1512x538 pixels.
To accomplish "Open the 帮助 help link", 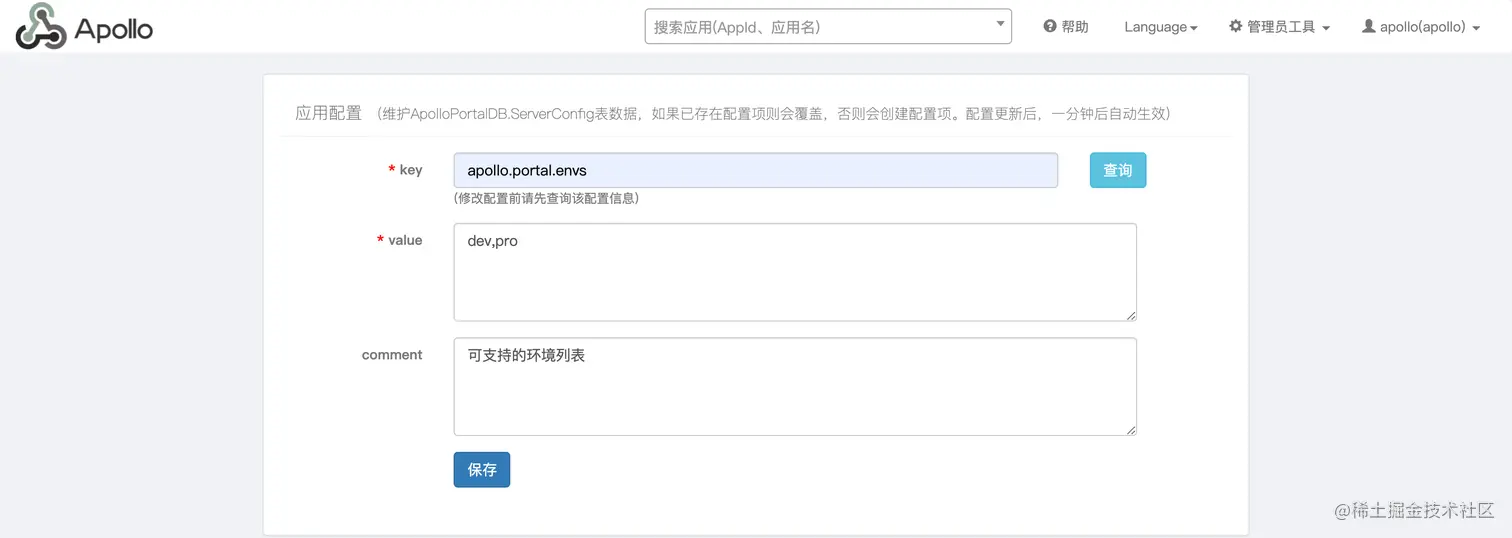I will (x=1066, y=27).
